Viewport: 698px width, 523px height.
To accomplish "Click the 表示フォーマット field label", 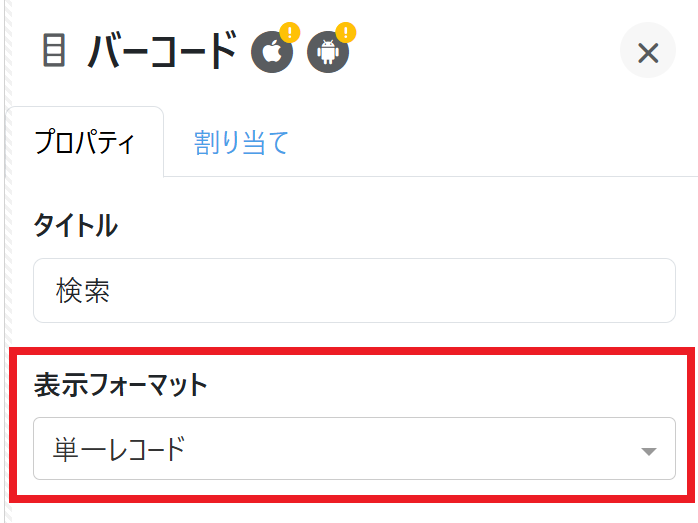I will [x=120, y=384].
